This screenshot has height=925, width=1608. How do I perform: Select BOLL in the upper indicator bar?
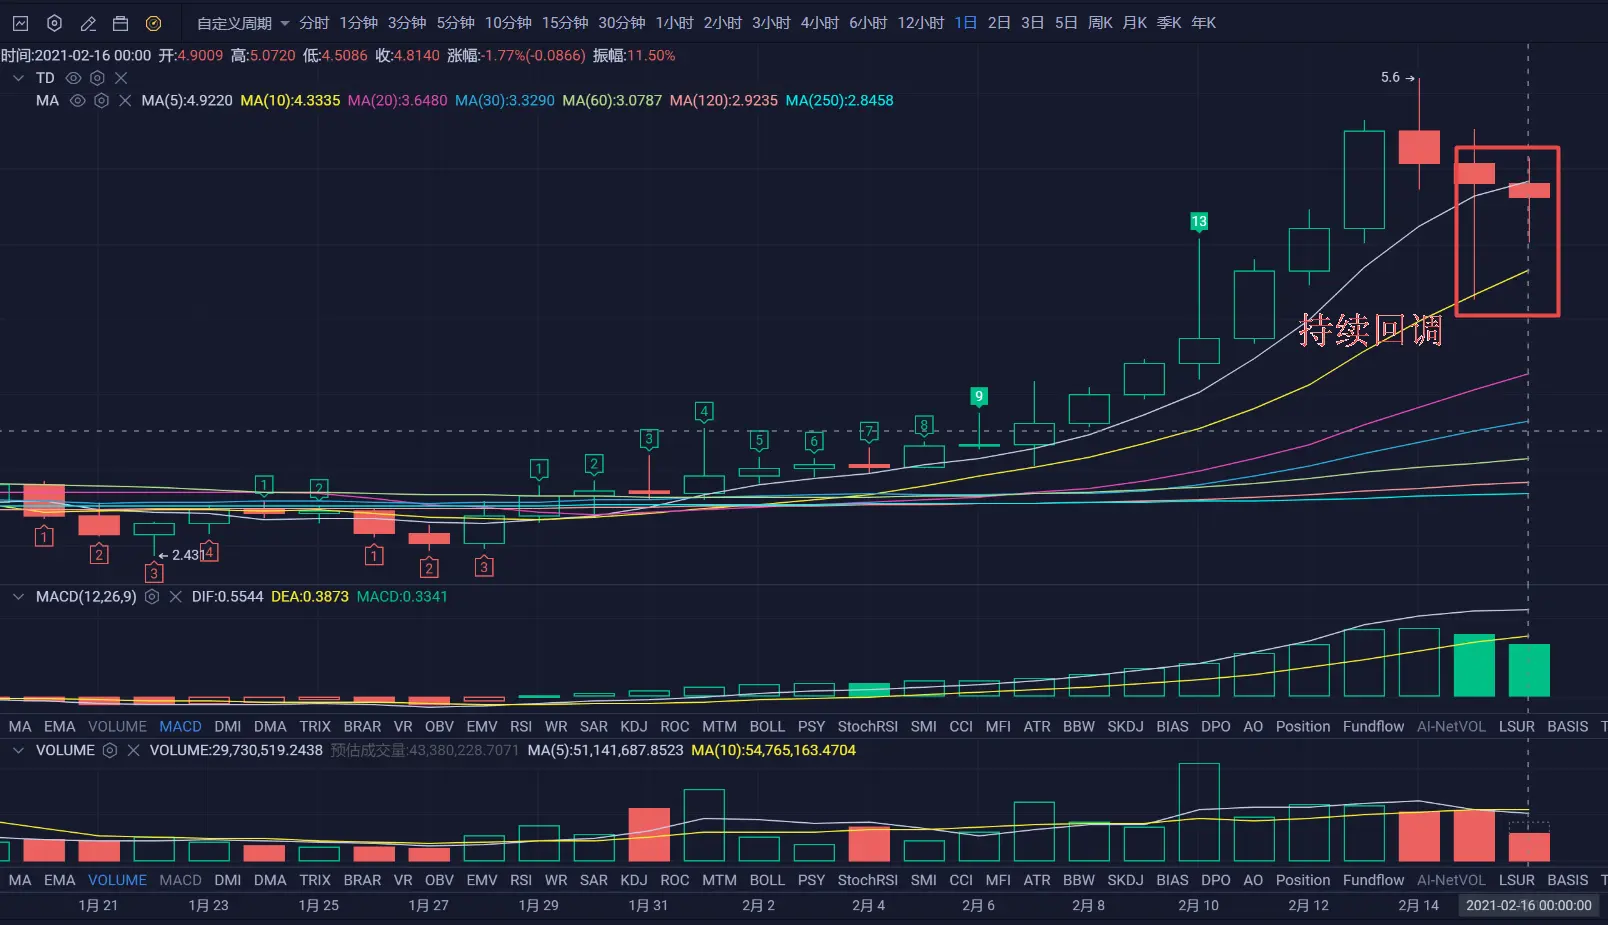pyautogui.click(x=767, y=727)
